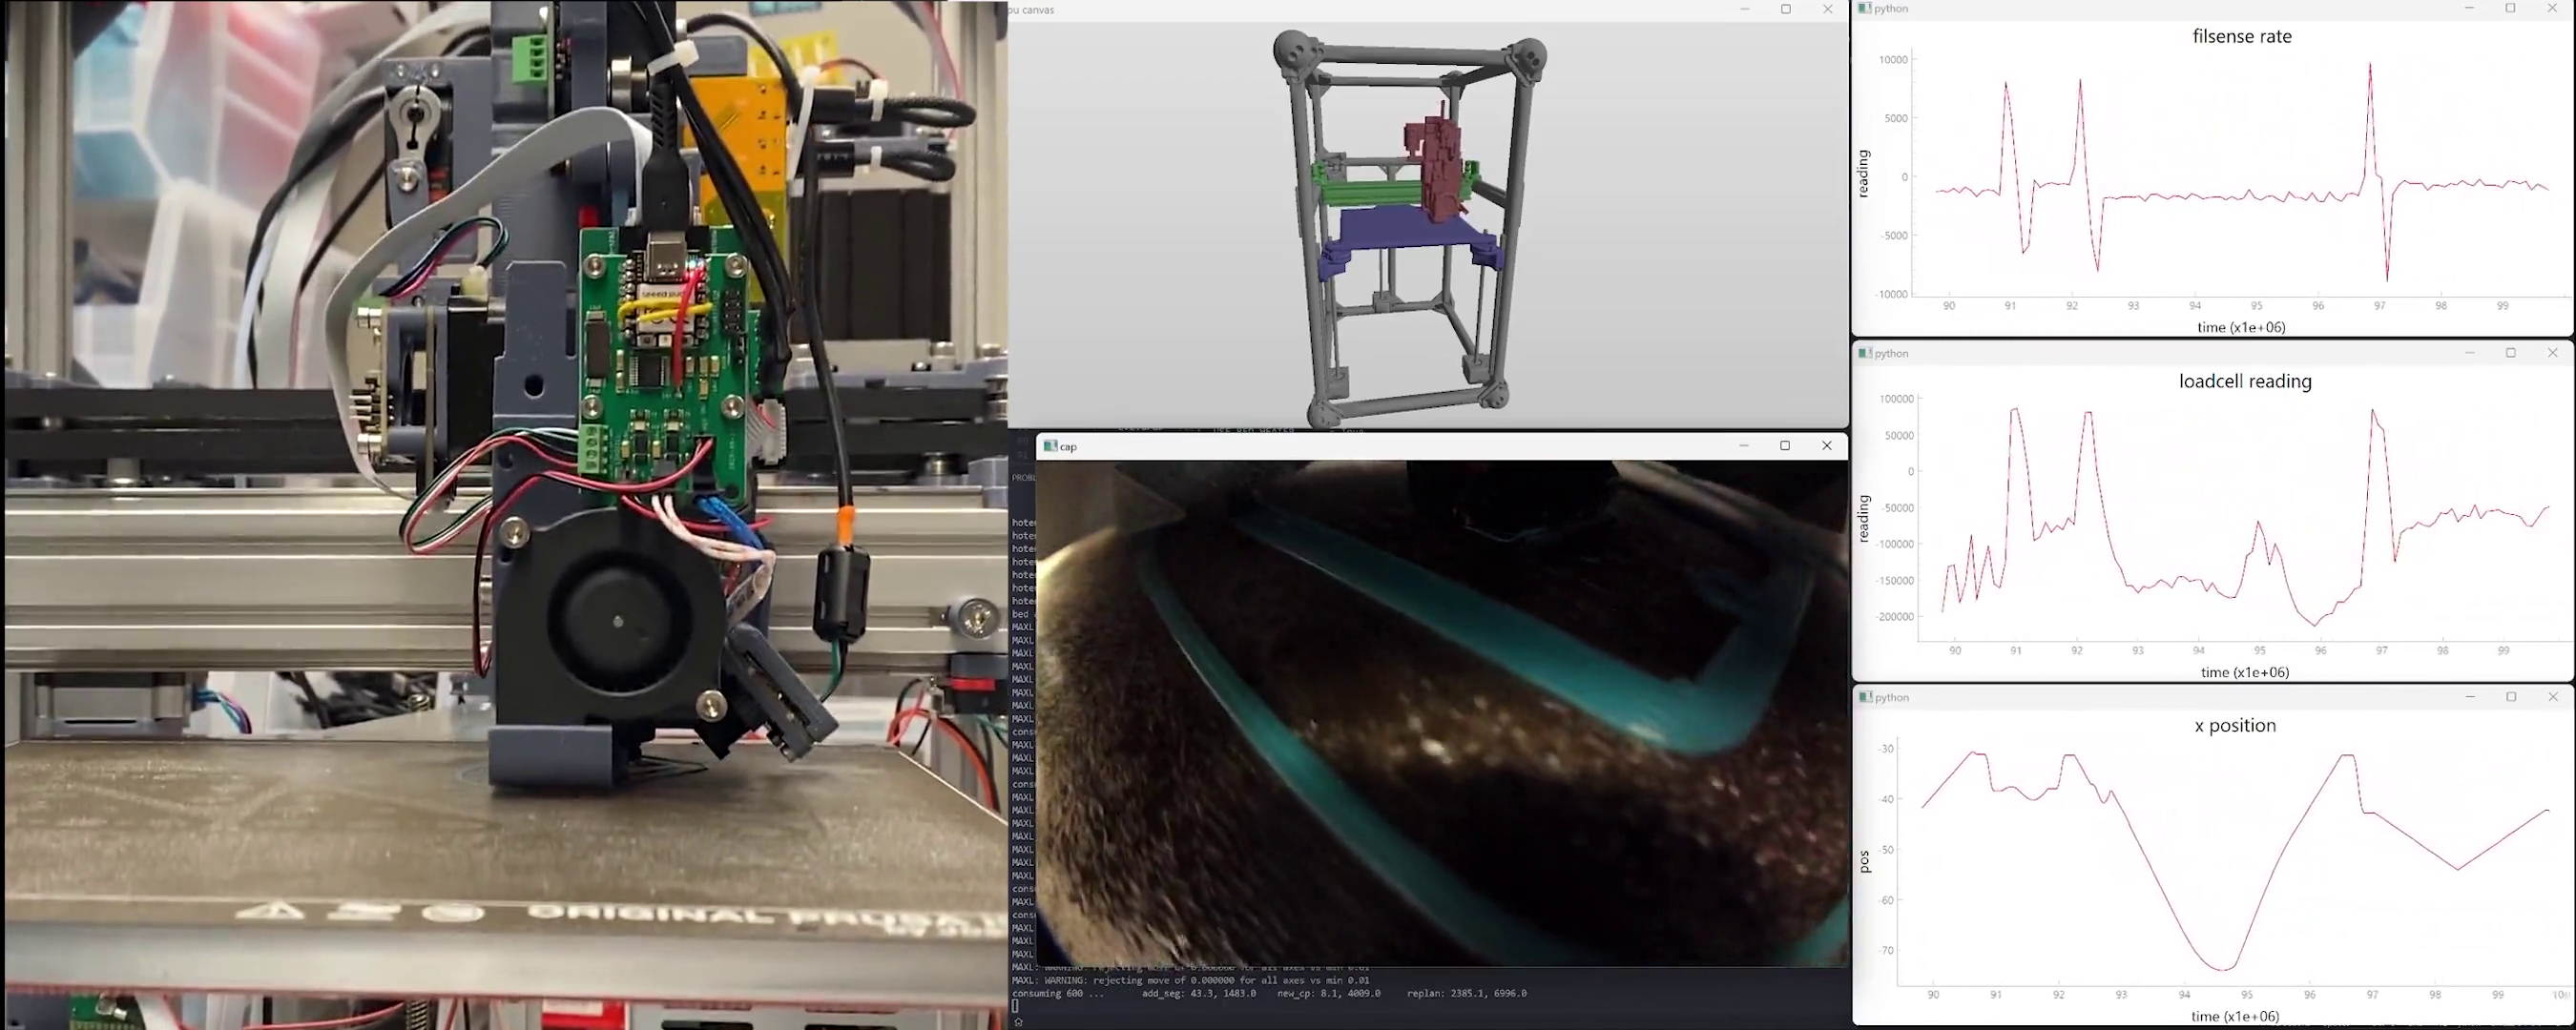This screenshot has width=2576, height=1030.
Task: Click the cap window title bar
Action: click(x=1400, y=446)
